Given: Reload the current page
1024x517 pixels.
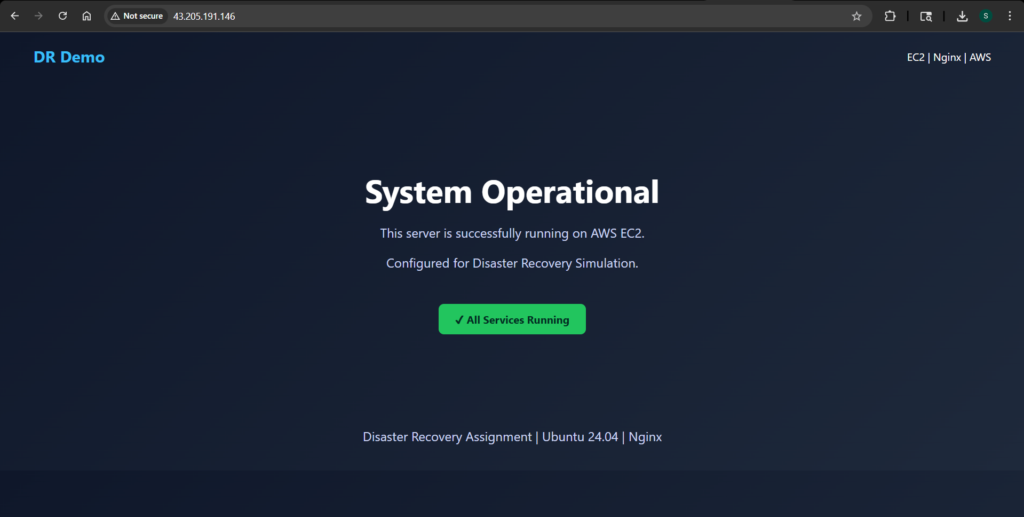Looking at the screenshot, I should tap(63, 16).
